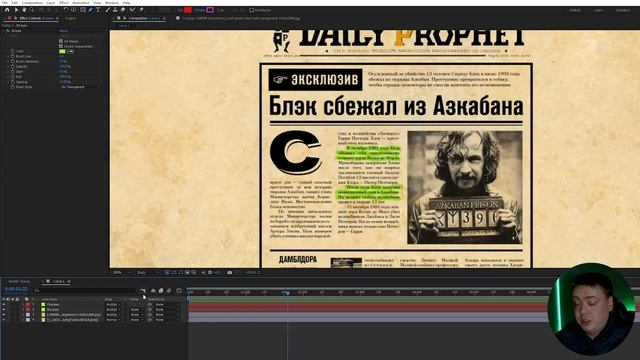Screen dimensions: 640x360
Task: Click the stopwatch next to Color
Action: coord(13,51)
